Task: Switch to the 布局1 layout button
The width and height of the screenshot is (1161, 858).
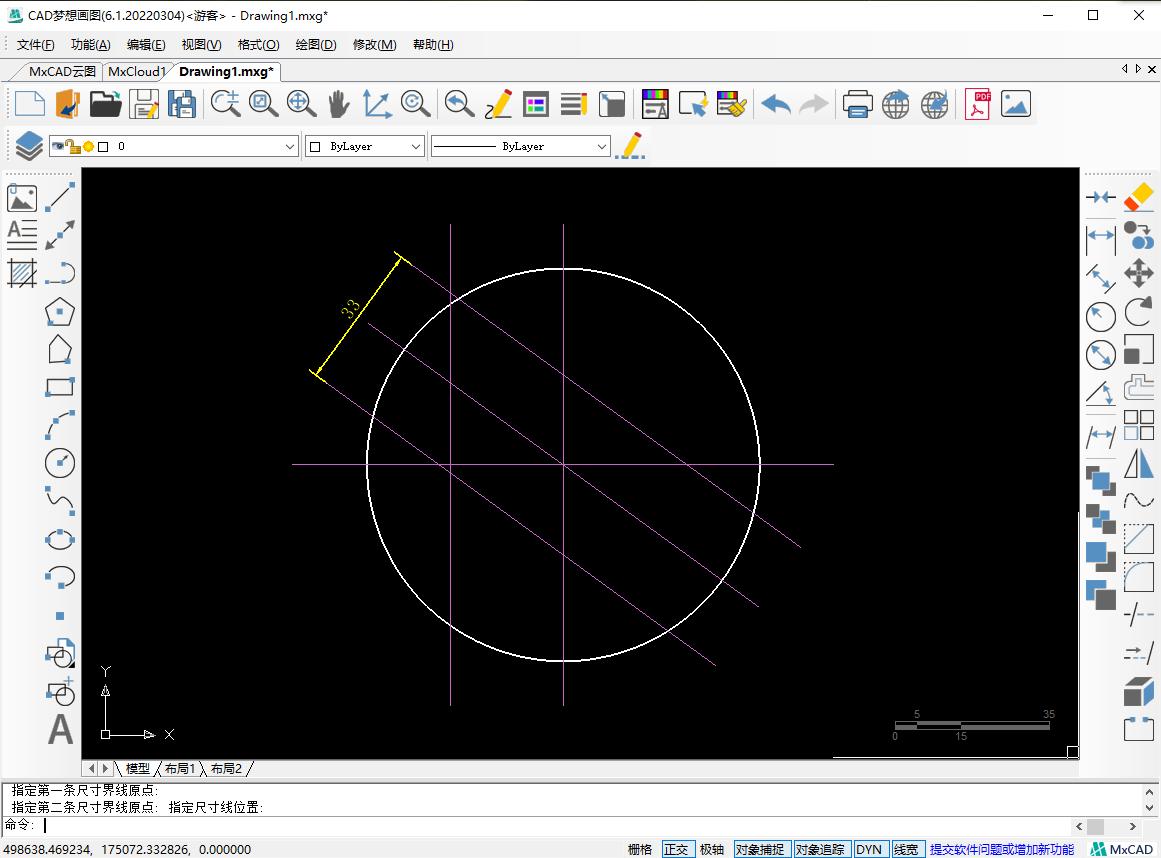Action: point(180,768)
